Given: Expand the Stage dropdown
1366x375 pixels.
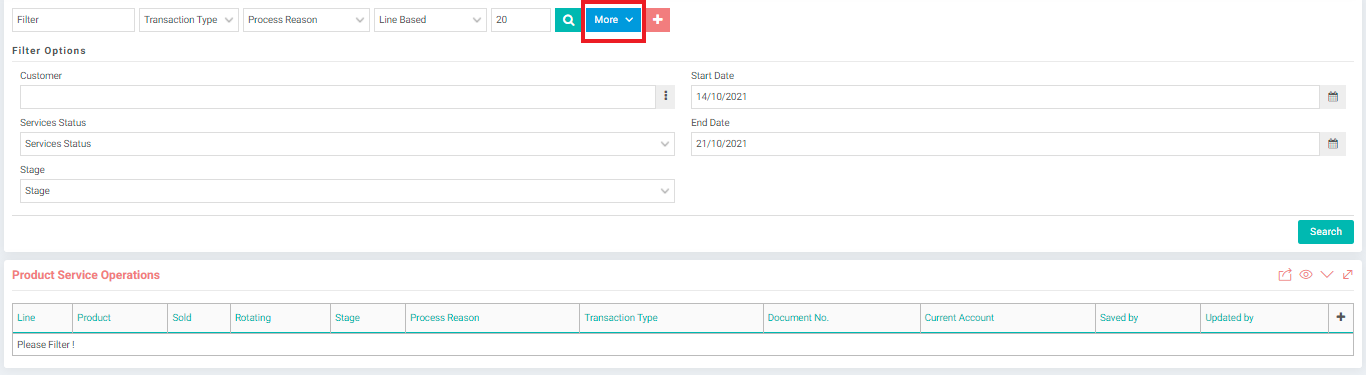Looking at the screenshot, I should (x=347, y=191).
